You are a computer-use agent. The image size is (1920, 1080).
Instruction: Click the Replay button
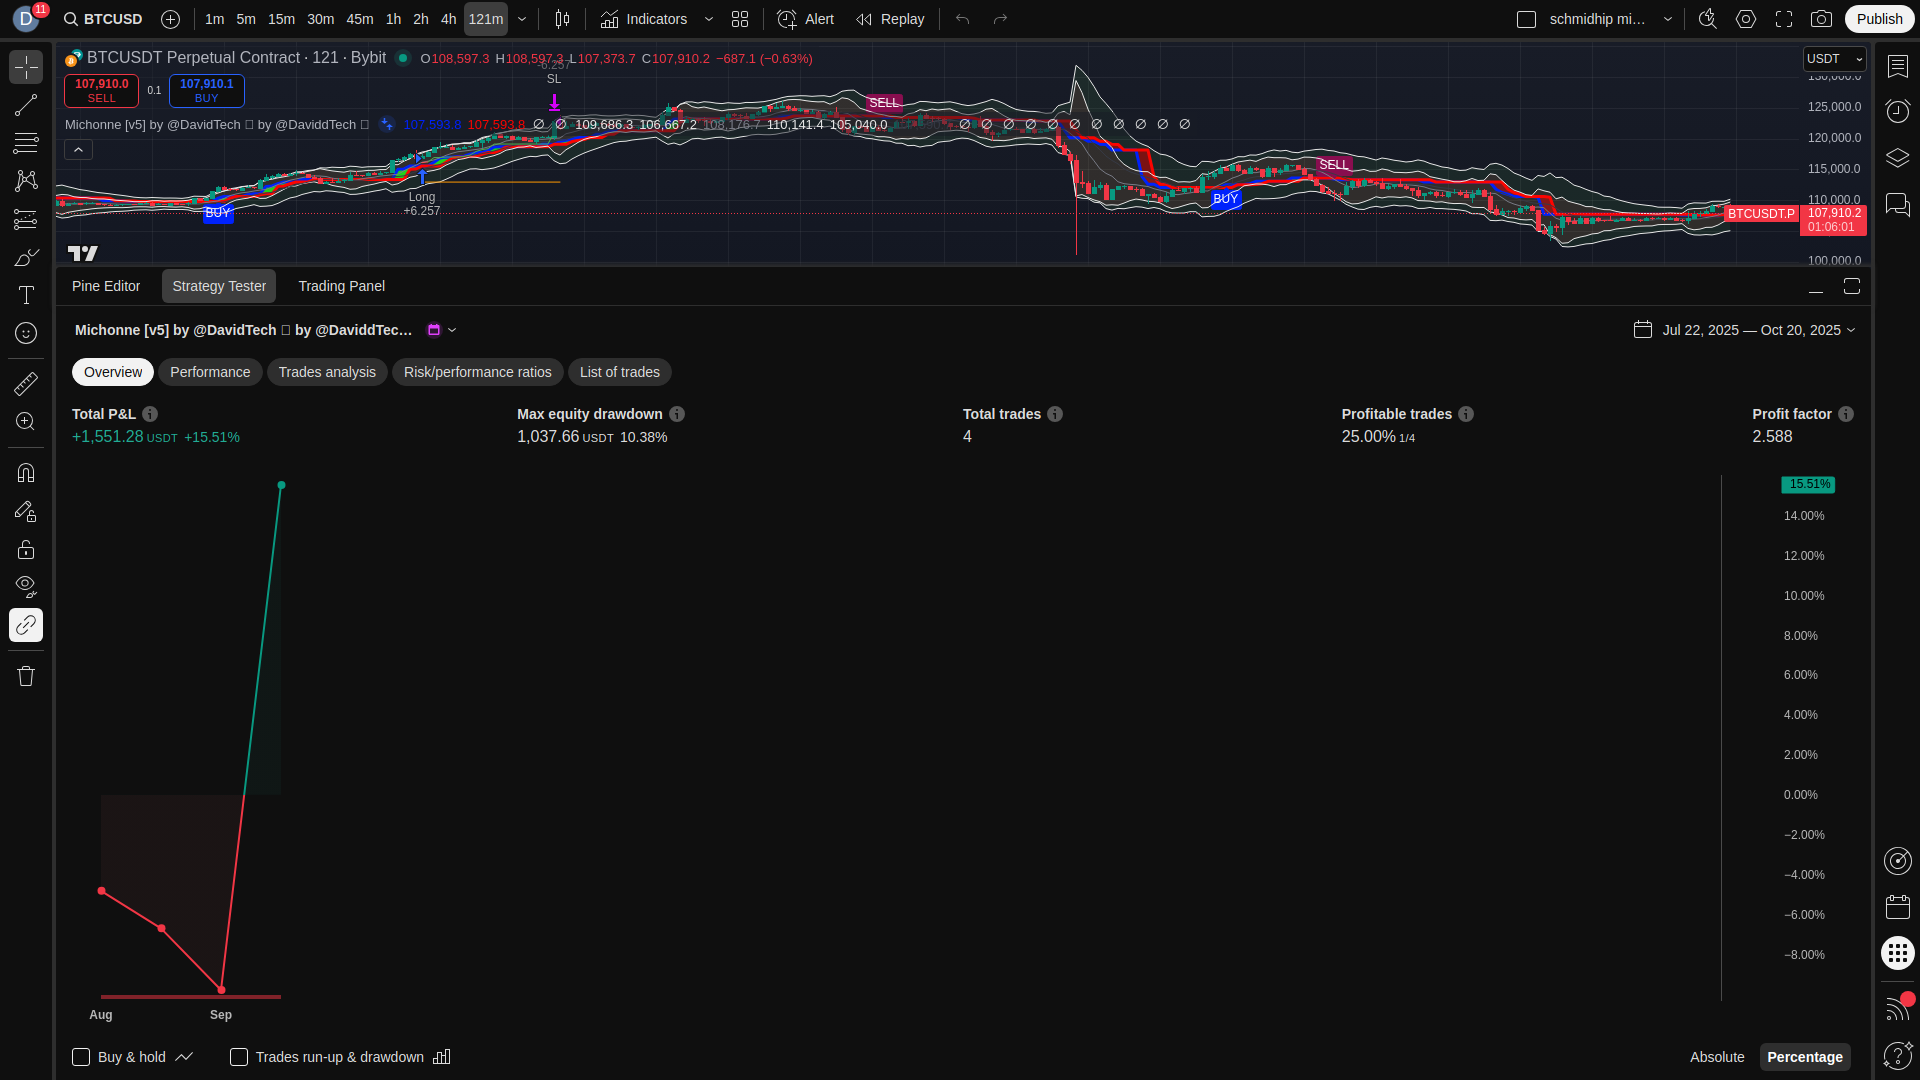pos(890,19)
